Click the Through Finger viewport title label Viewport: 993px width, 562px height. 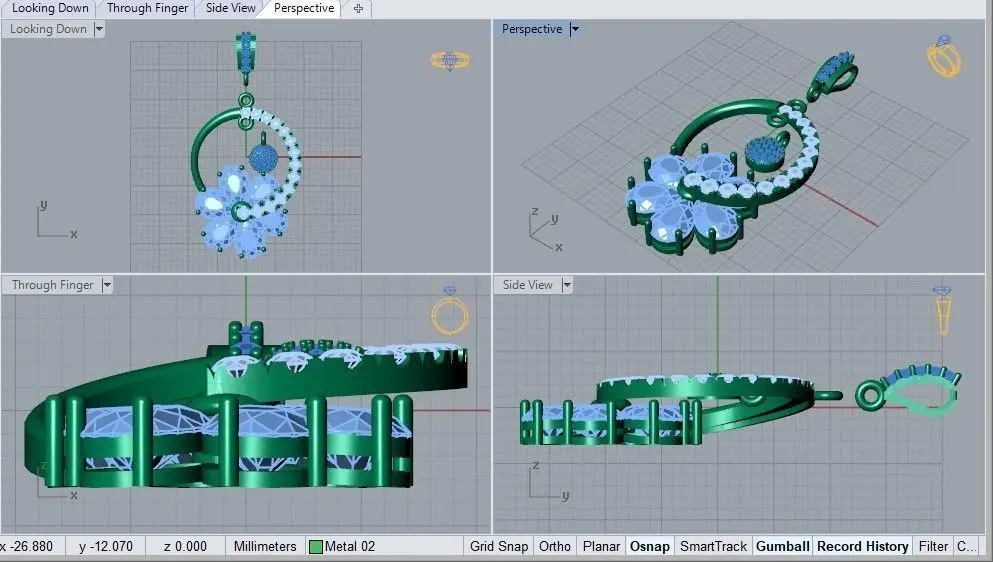(x=53, y=285)
